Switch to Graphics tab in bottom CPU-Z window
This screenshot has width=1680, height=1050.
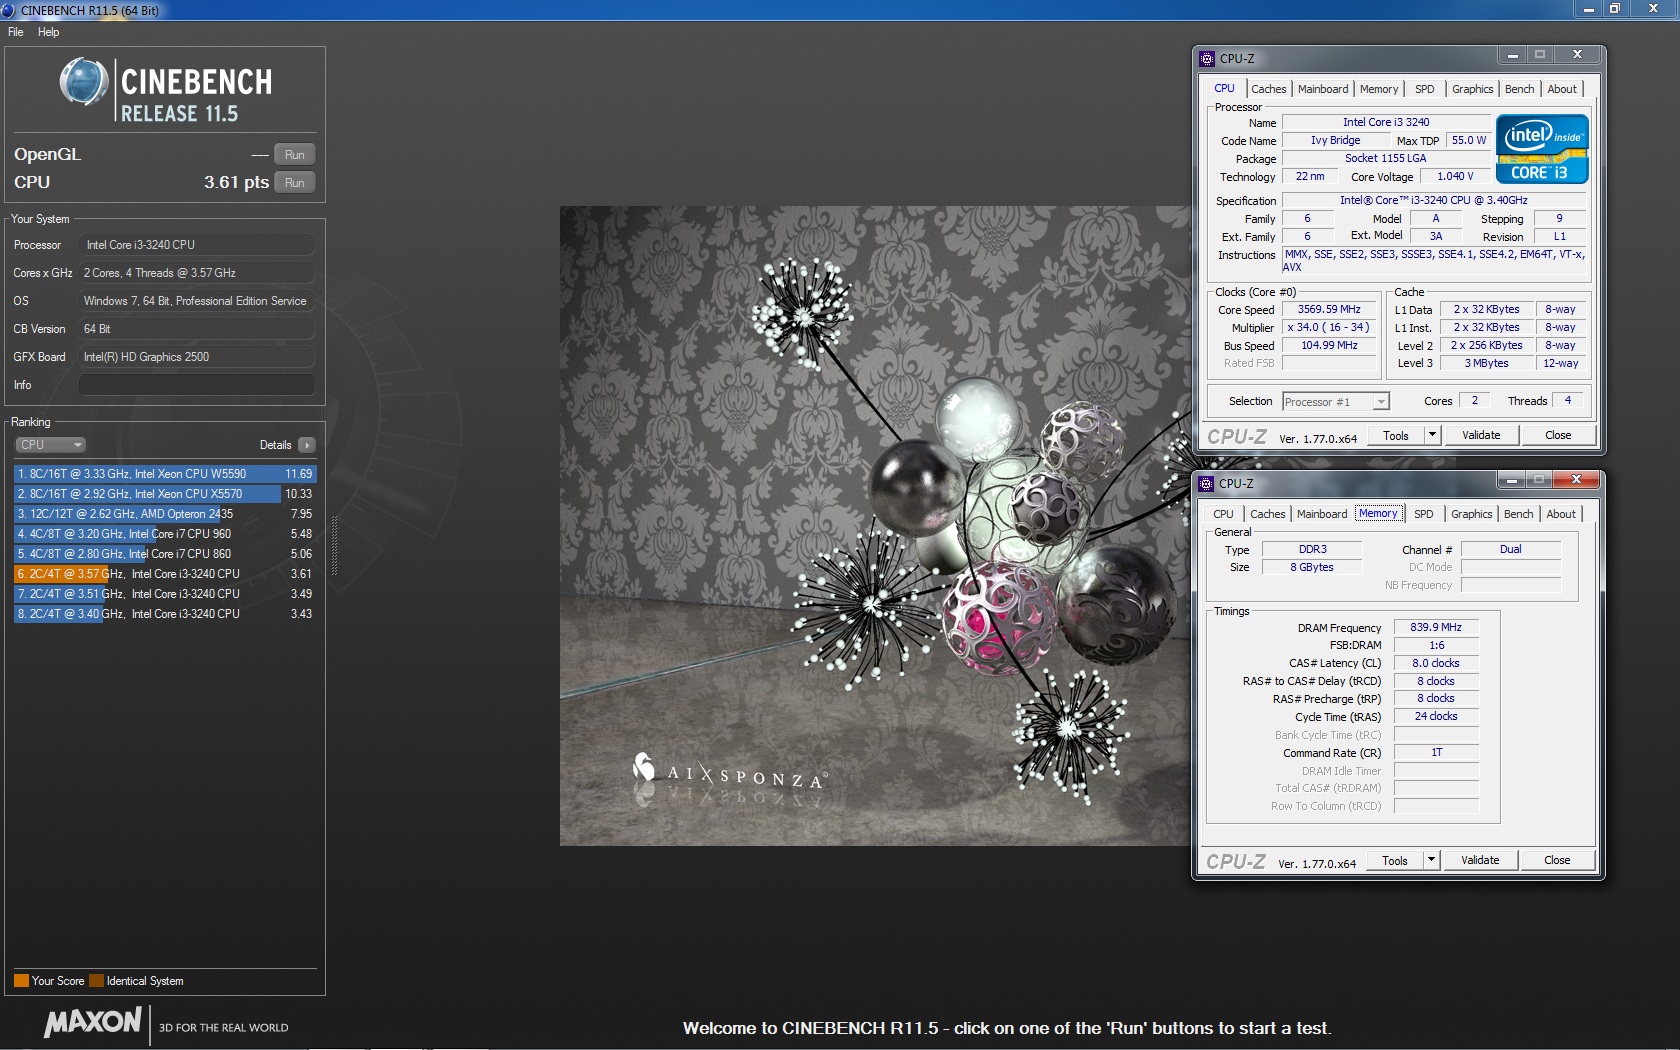pyautogui.click(x=1471, y=514)
